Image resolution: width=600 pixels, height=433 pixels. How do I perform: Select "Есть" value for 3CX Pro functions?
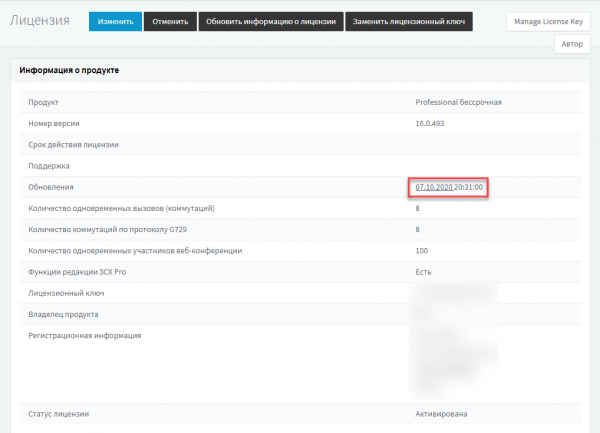[423, 272]
